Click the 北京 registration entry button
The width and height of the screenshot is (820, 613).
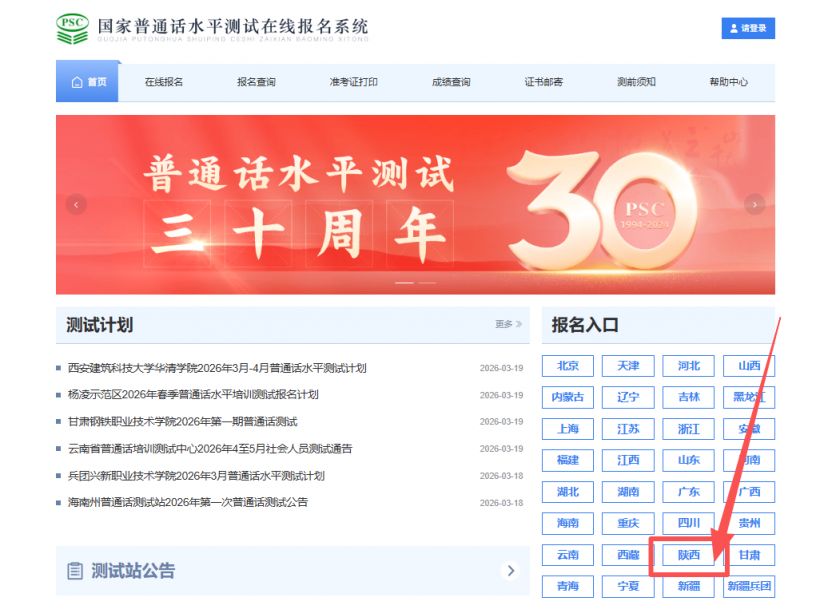pyautogui.click(x=566, y=366)
